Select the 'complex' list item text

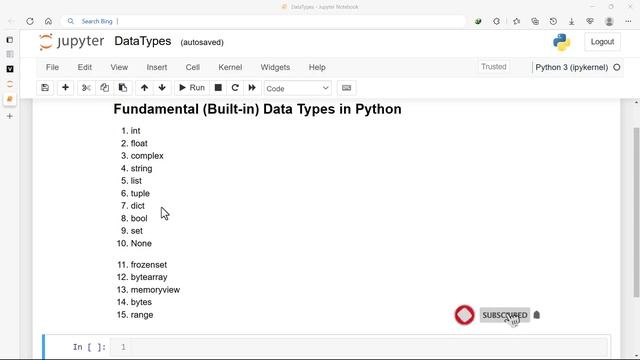pyautogui.click(x=147, y=156)
